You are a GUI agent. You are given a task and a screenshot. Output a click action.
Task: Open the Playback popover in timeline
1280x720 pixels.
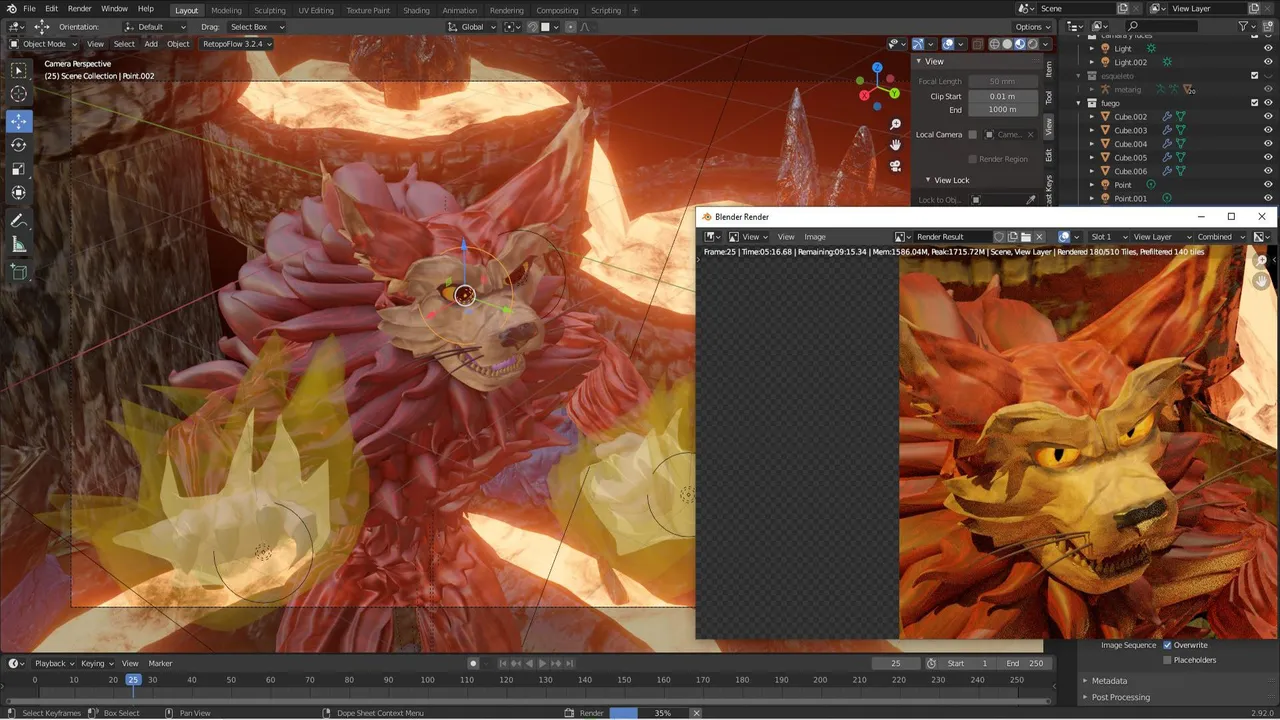click(x=54, y=663)
